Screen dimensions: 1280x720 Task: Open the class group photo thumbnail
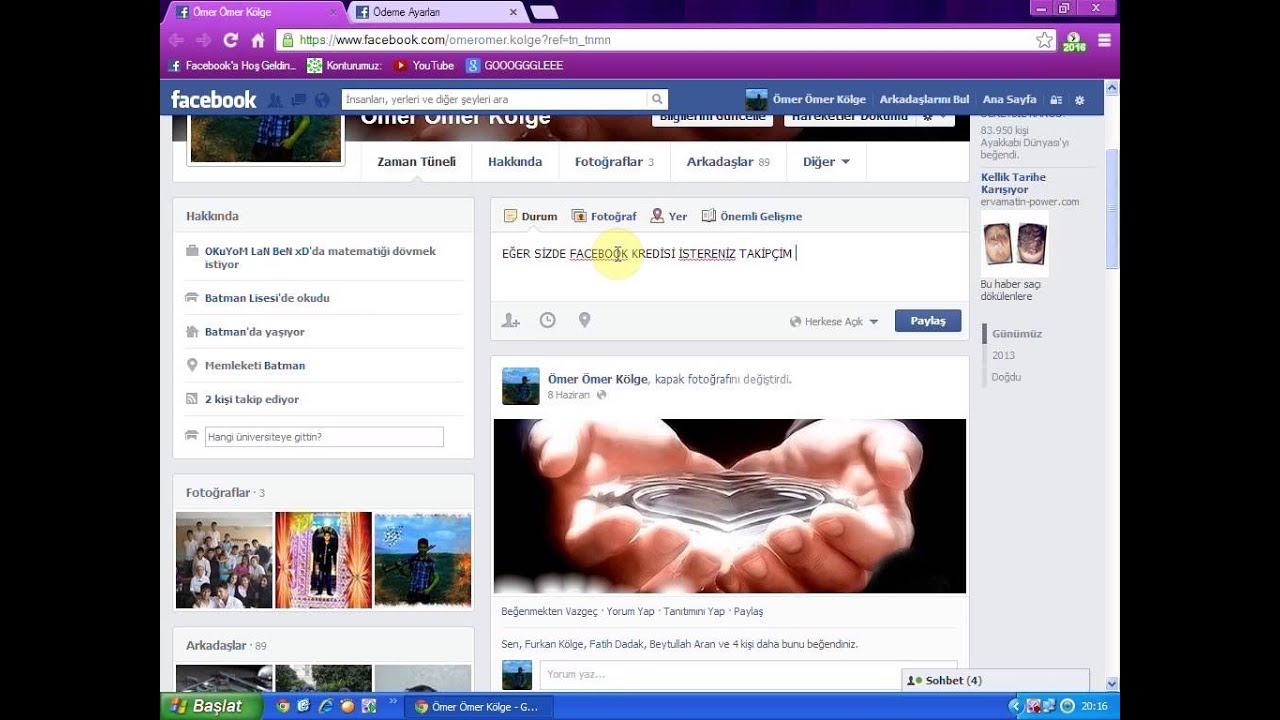click(224, 560)
